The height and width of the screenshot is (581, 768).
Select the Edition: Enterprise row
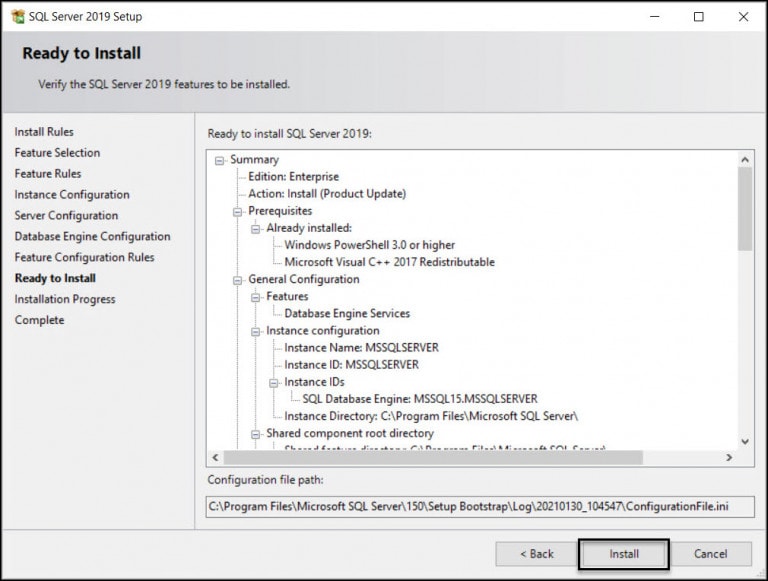pyautogui.click(x=293, y=177)
